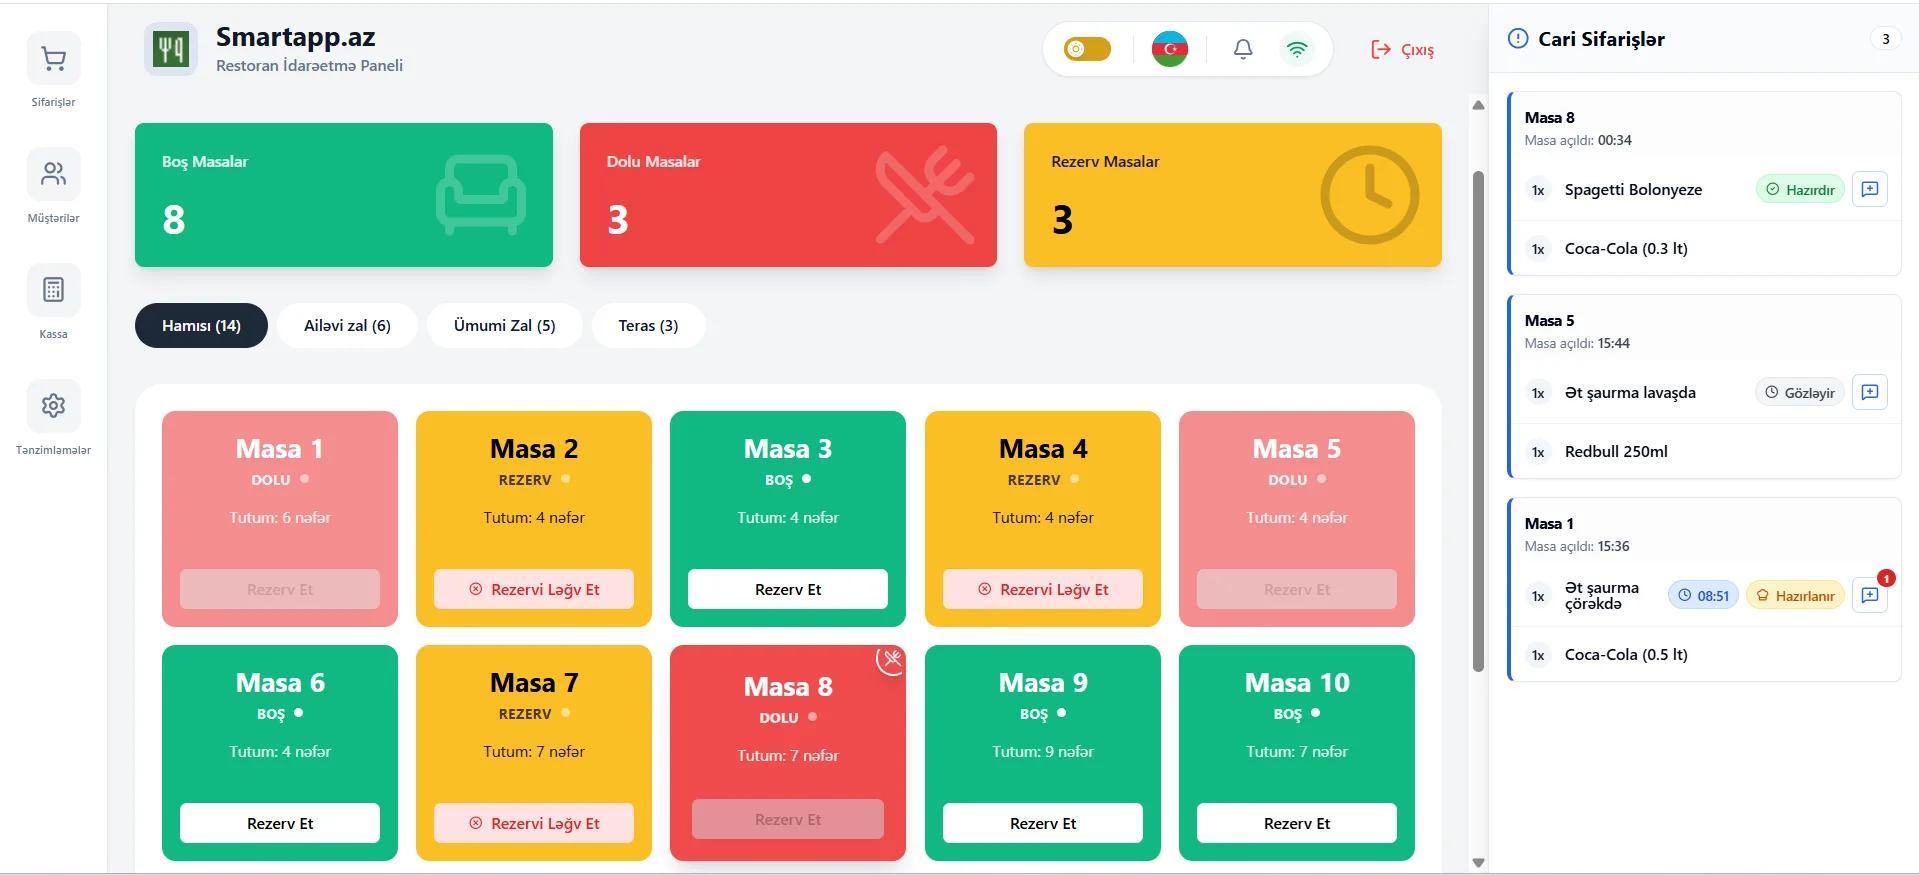
Task: Open the Masa 5 table card title
Action: pos(1297,449)
